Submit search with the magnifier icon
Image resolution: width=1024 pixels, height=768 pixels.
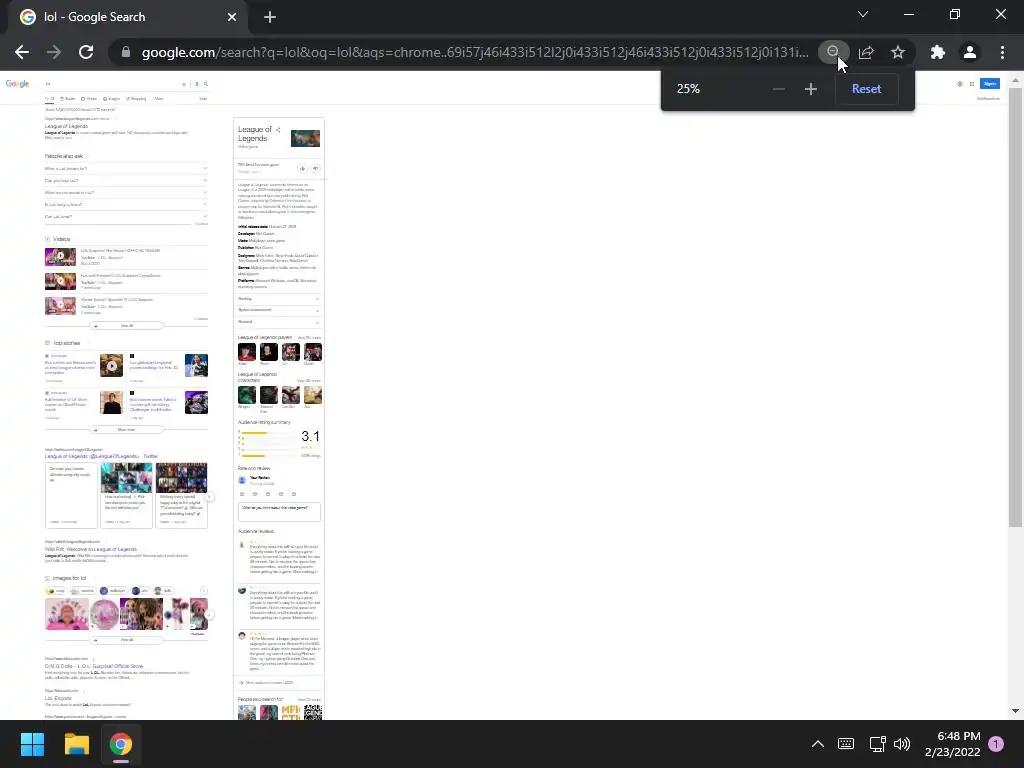[x=206, y=84]
